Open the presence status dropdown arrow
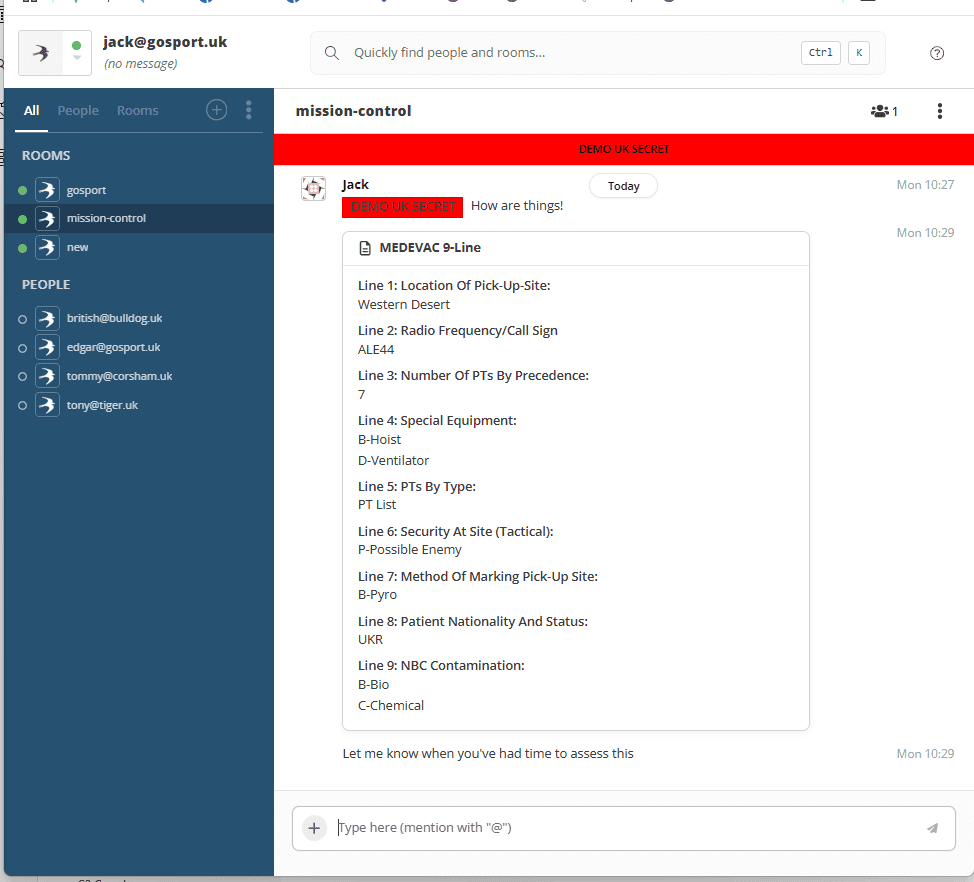 click(x=77, y=60)
